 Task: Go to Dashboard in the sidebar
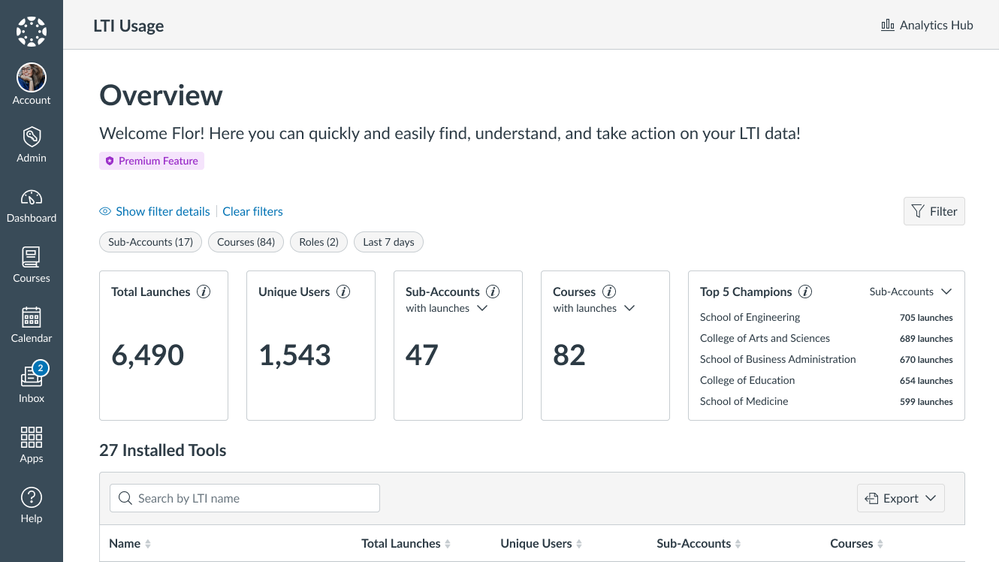pos(31,205)
